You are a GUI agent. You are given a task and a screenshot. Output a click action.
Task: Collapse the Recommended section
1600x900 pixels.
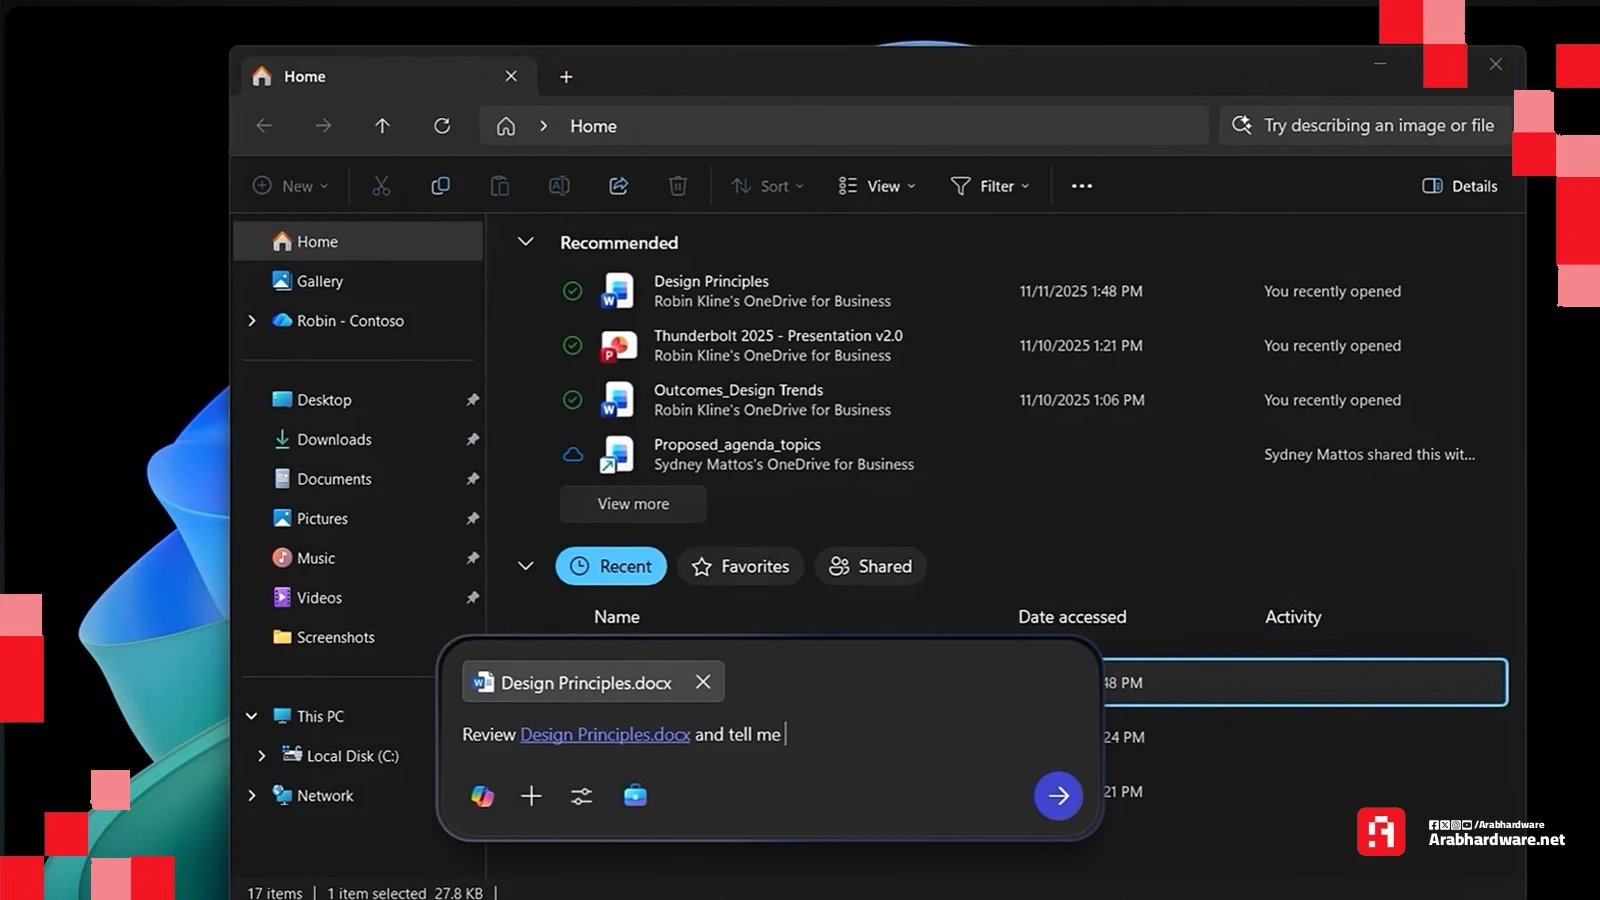click(x=525, y=242)
